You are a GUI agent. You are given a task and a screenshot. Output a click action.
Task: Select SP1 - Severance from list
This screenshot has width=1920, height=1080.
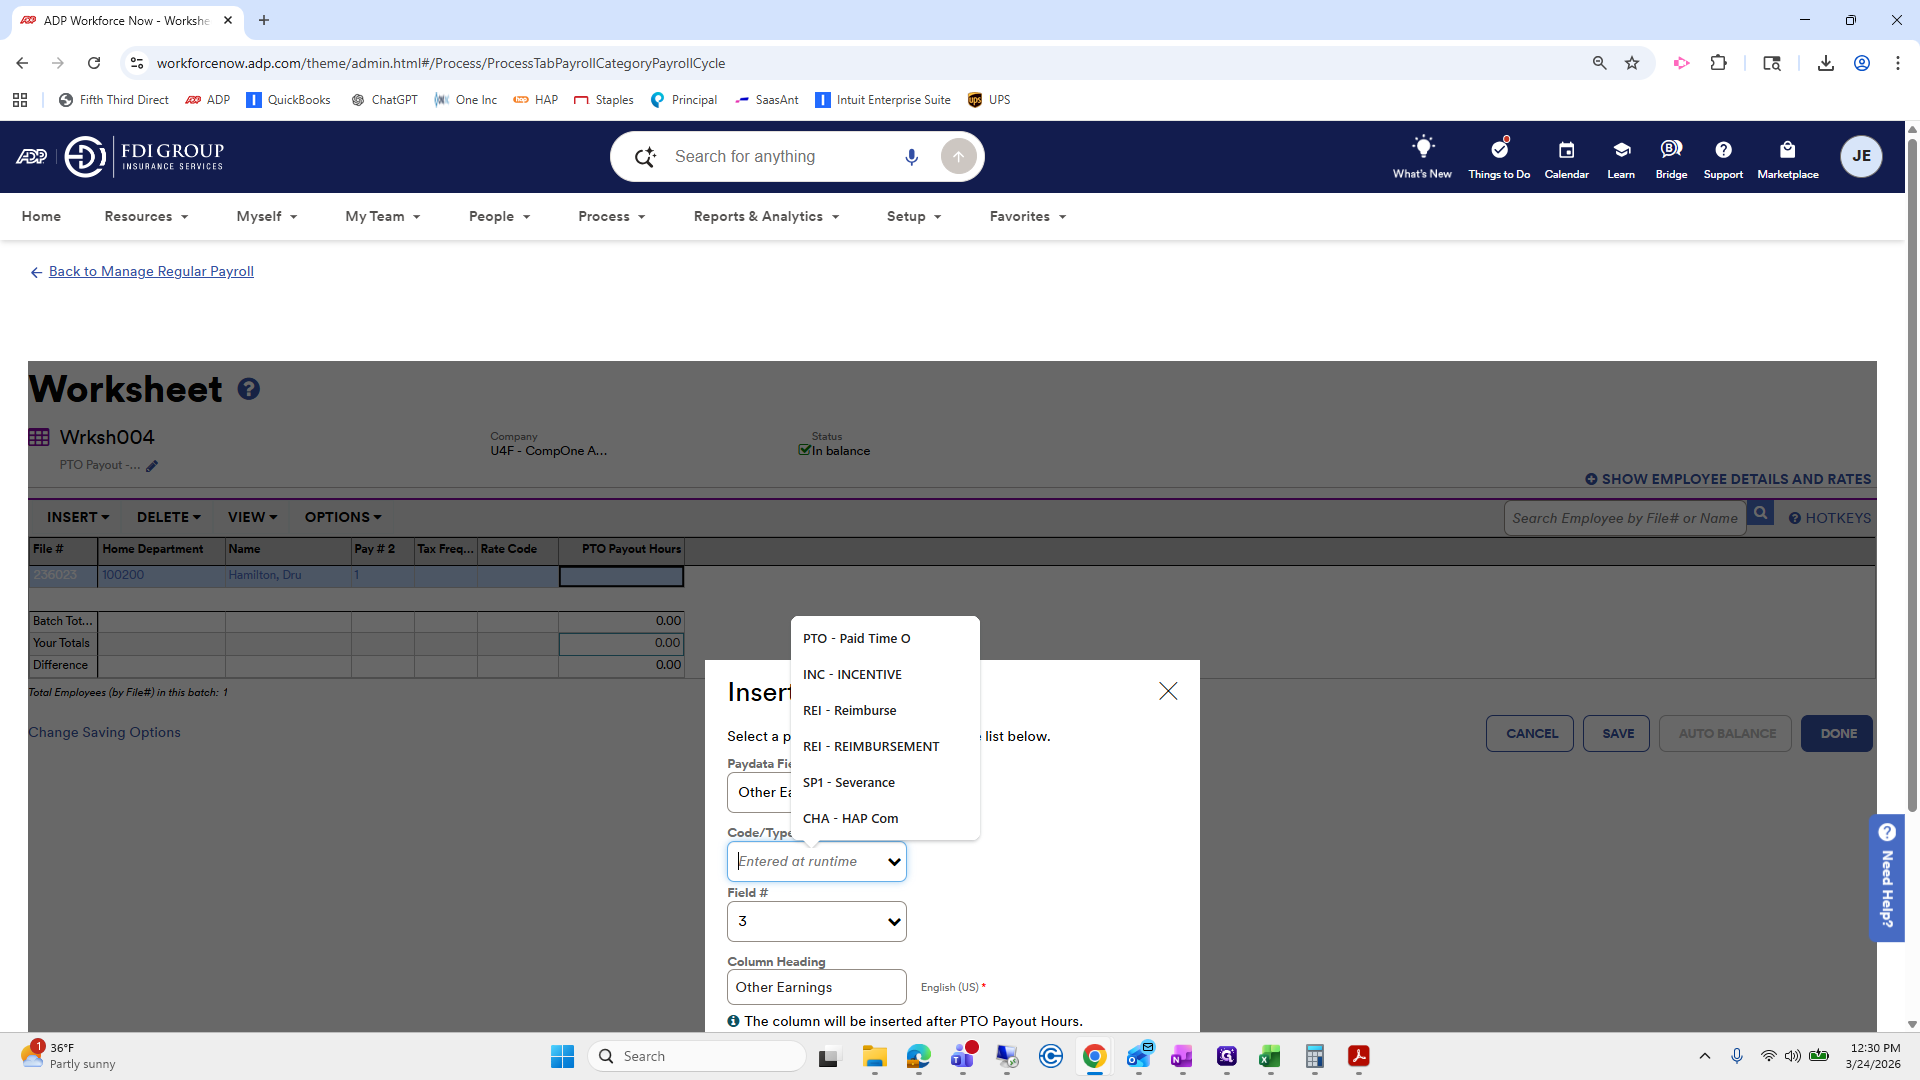[x=849, y=783]
